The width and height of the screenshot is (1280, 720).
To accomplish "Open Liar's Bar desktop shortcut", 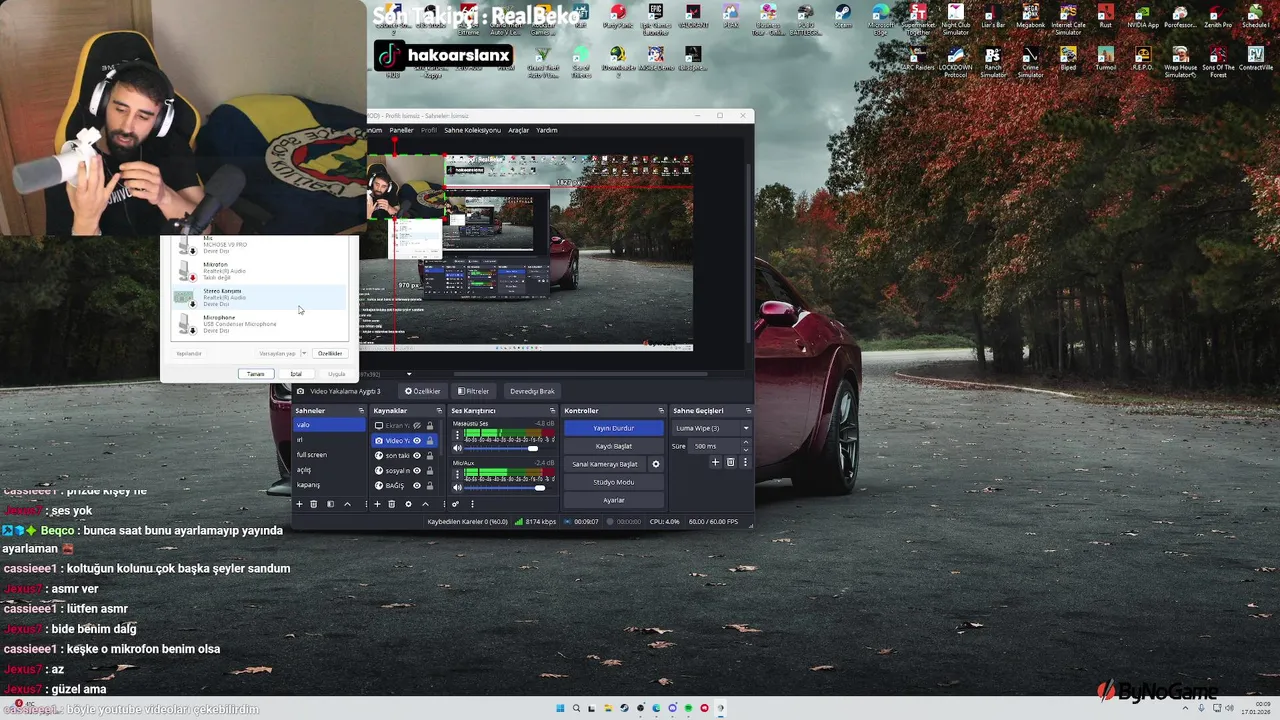I will pos(993,16).
